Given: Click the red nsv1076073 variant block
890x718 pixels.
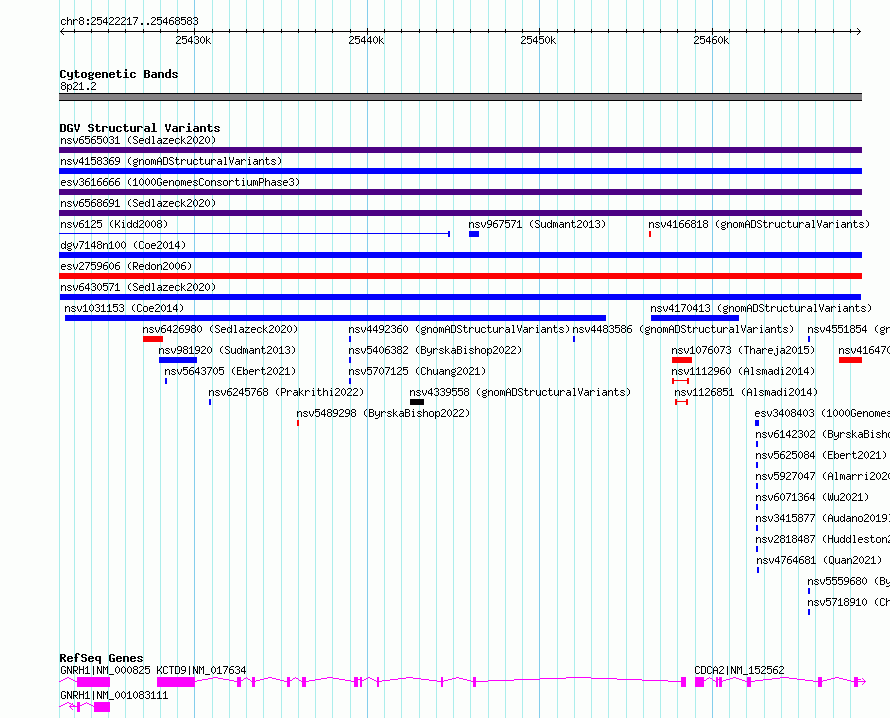Looking at the screenshot, I should tap(682, 360).
